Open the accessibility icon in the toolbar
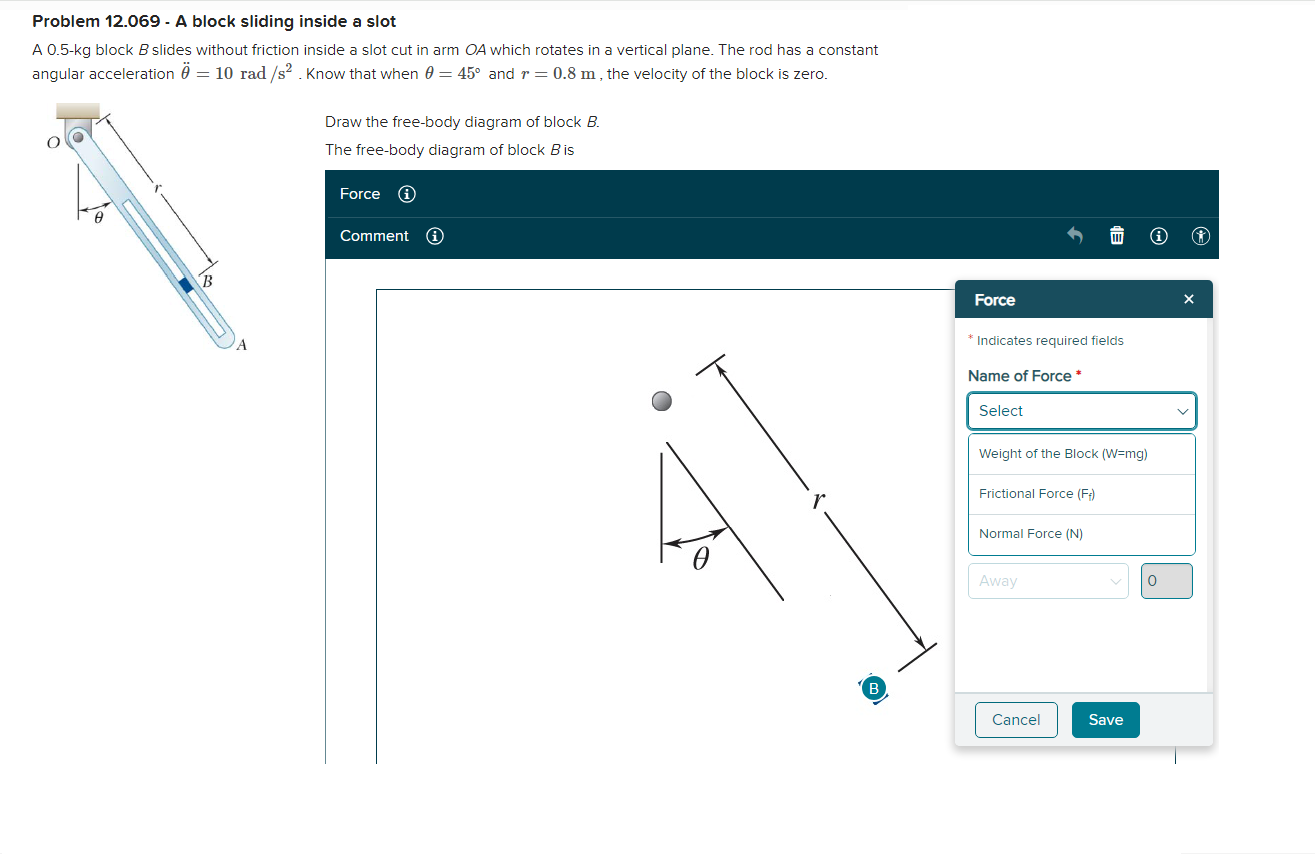This screenshot has width=1315, height=854. (x=1200, y=236)
